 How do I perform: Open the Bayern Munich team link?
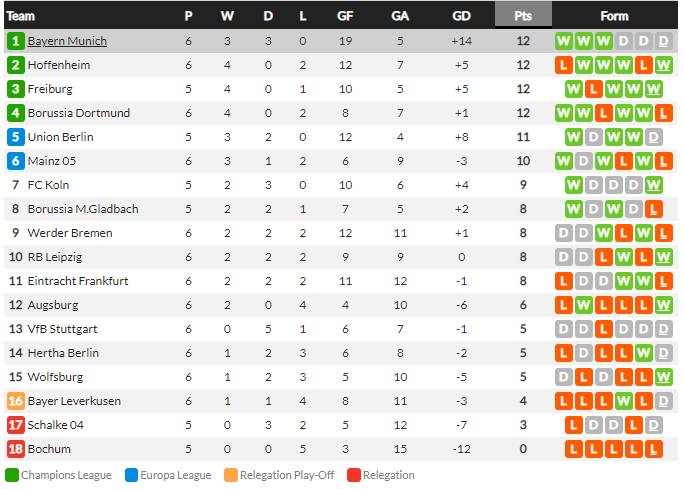coord(67,41)
